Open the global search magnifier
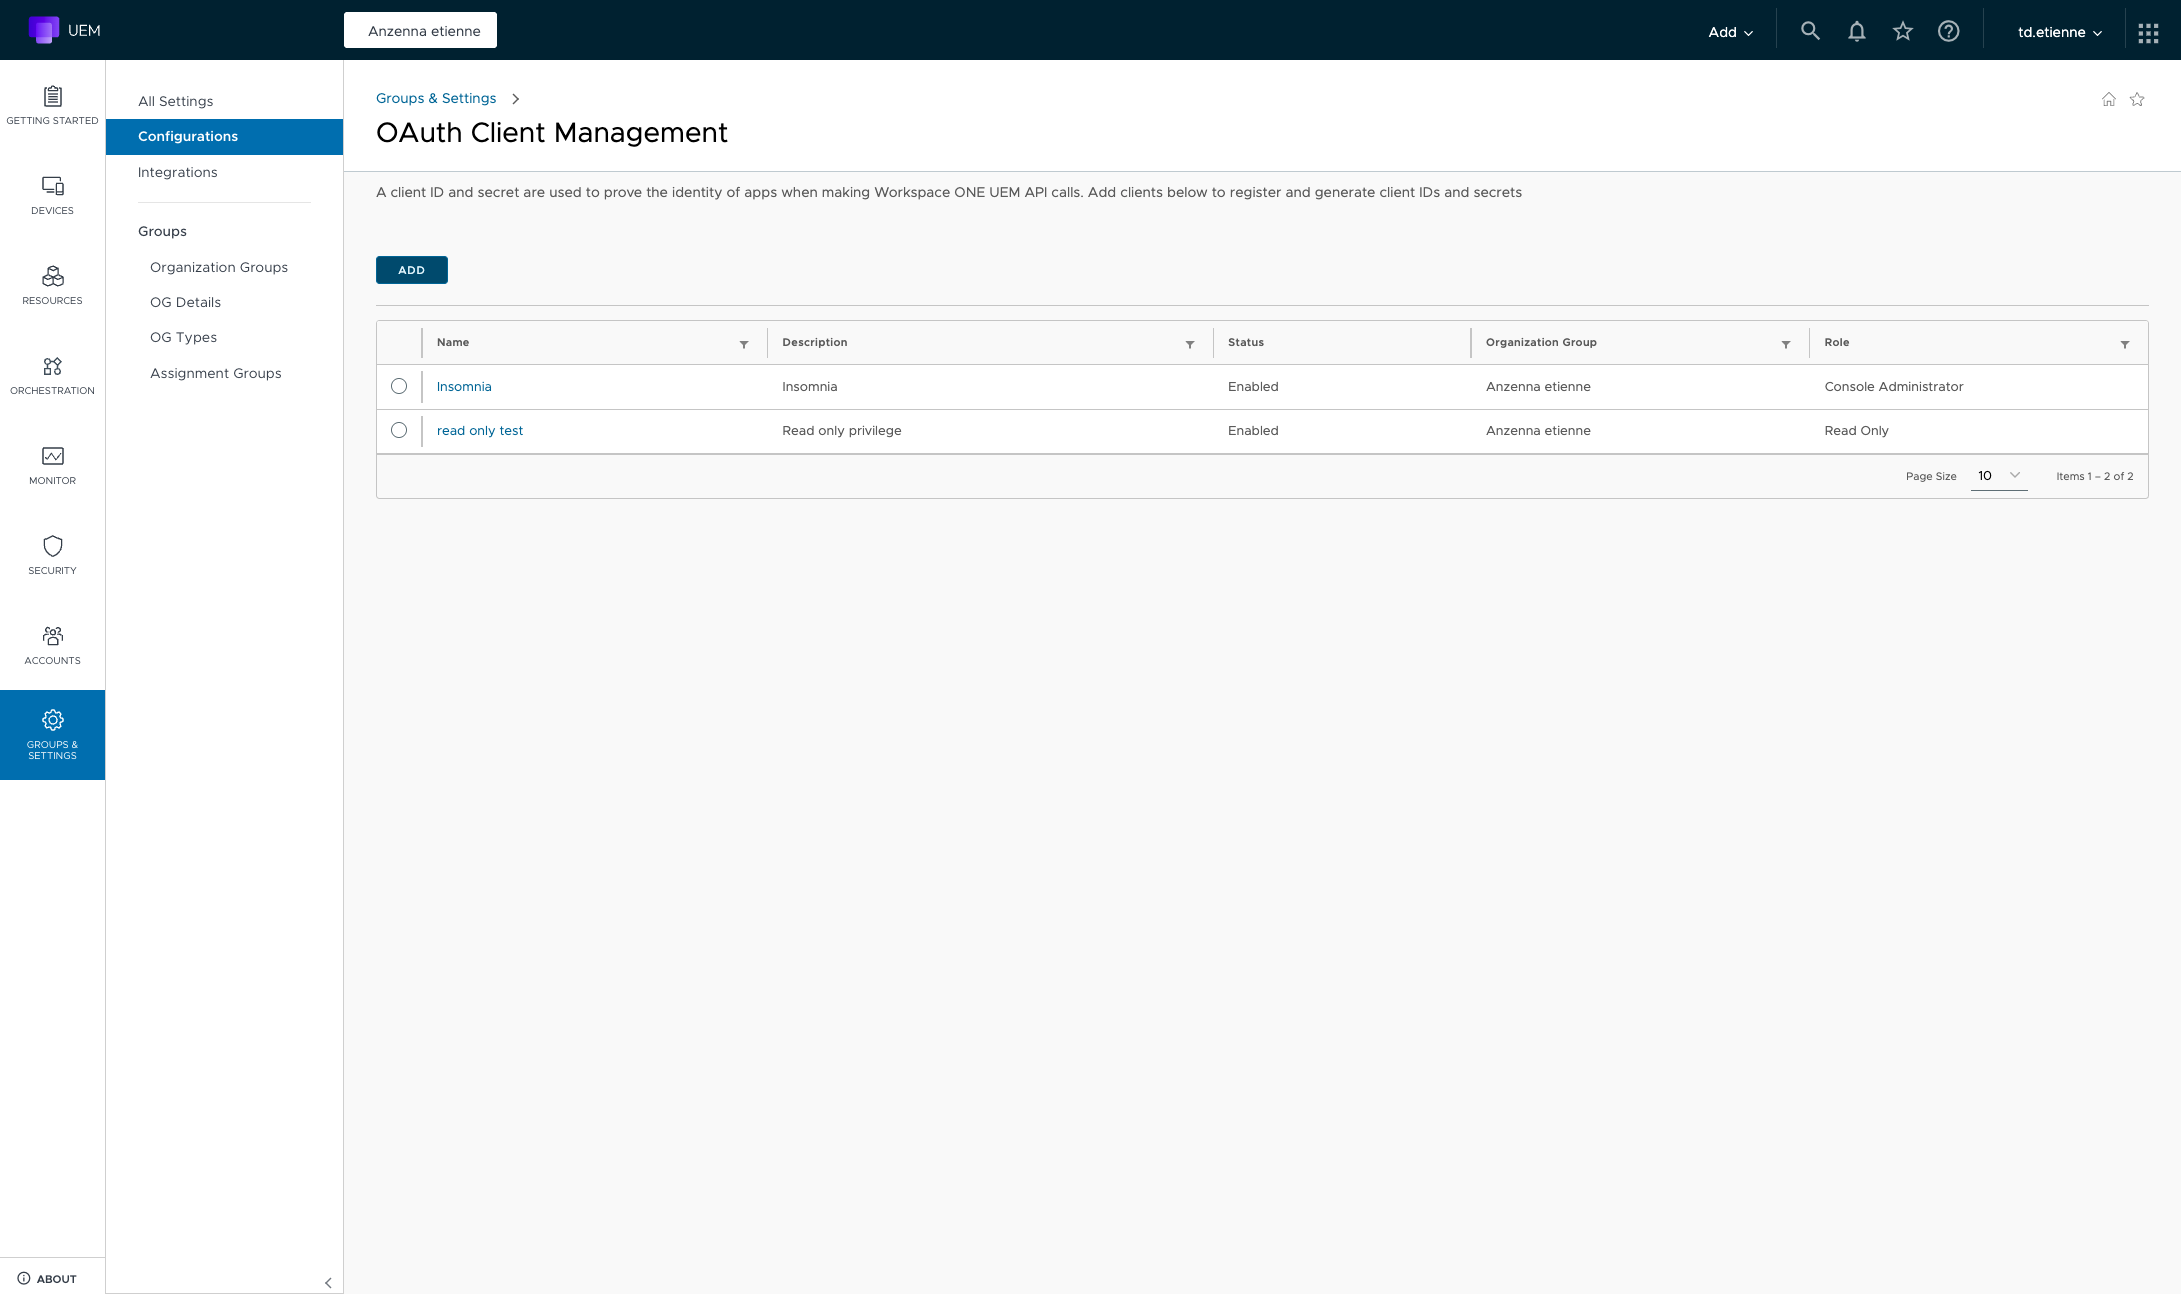 [x=1810, y=31]
